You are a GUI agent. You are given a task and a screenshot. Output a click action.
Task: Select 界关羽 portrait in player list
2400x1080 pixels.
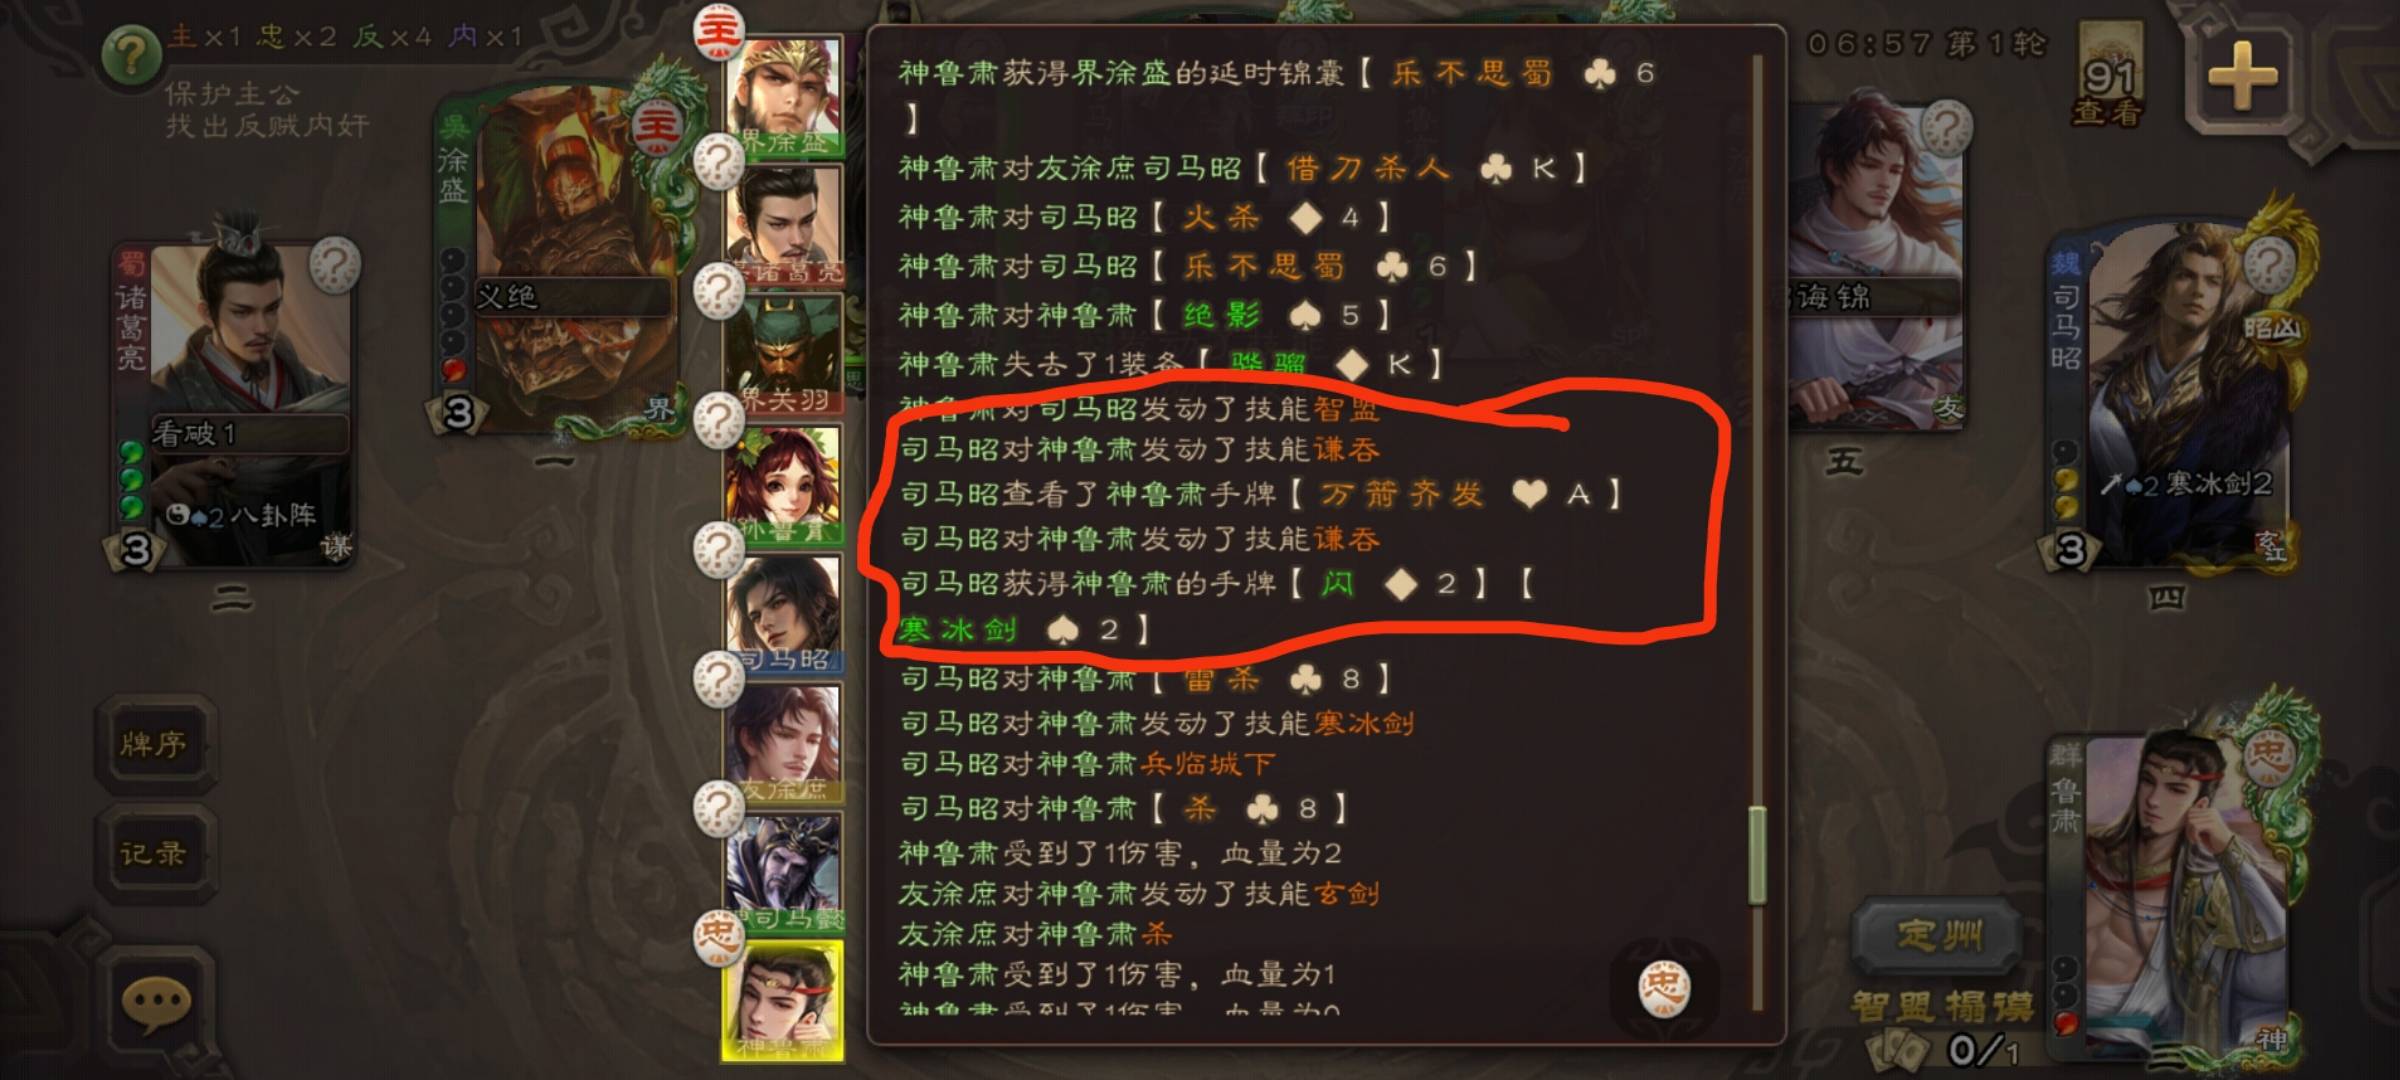(785, 354)
